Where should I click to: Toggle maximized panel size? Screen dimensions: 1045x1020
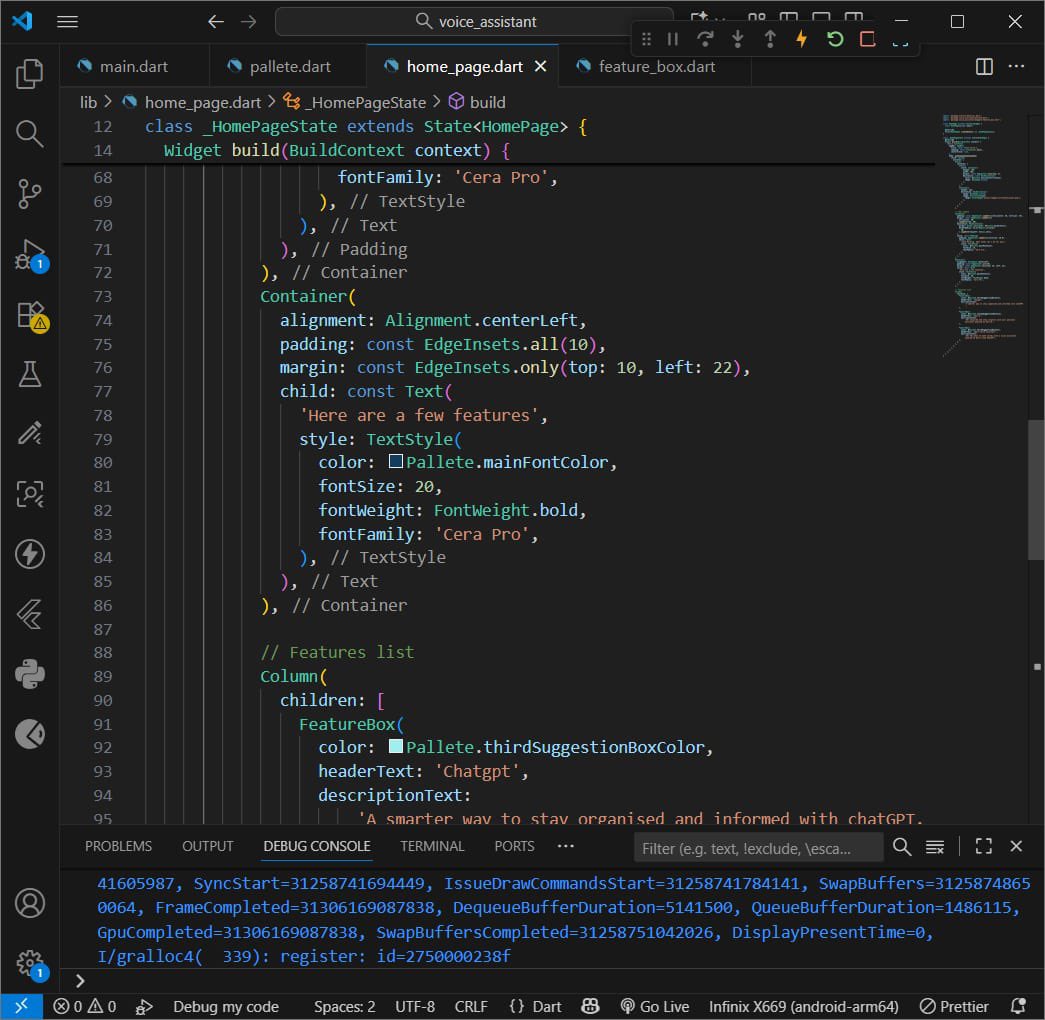point(983,847)
